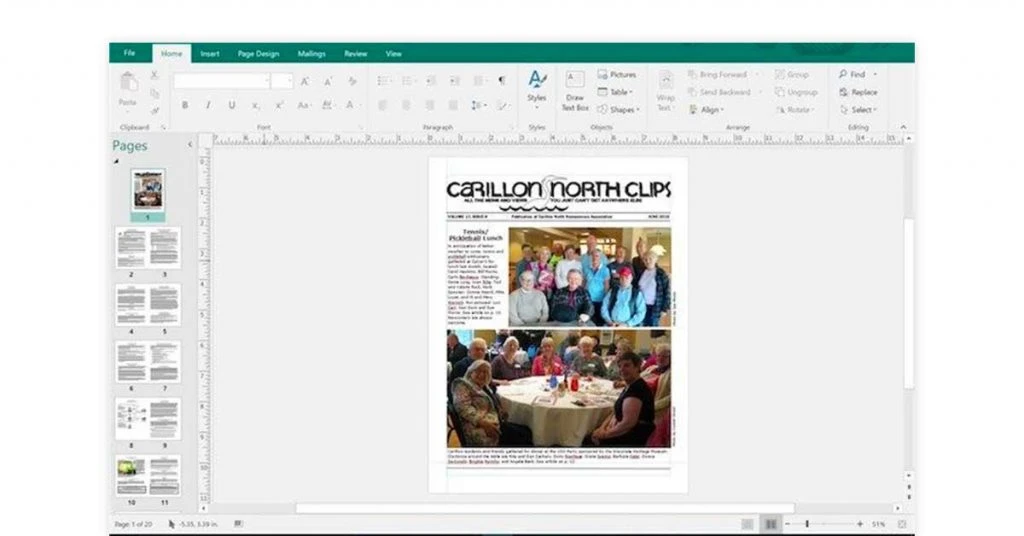Open the font name dropdown

(x=266, y=81)
